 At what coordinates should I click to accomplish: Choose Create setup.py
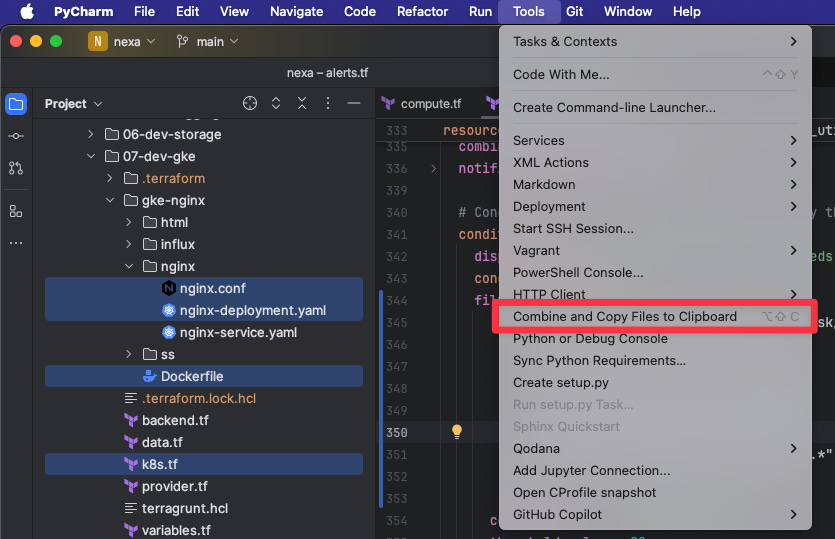click(x=655, y=382)
